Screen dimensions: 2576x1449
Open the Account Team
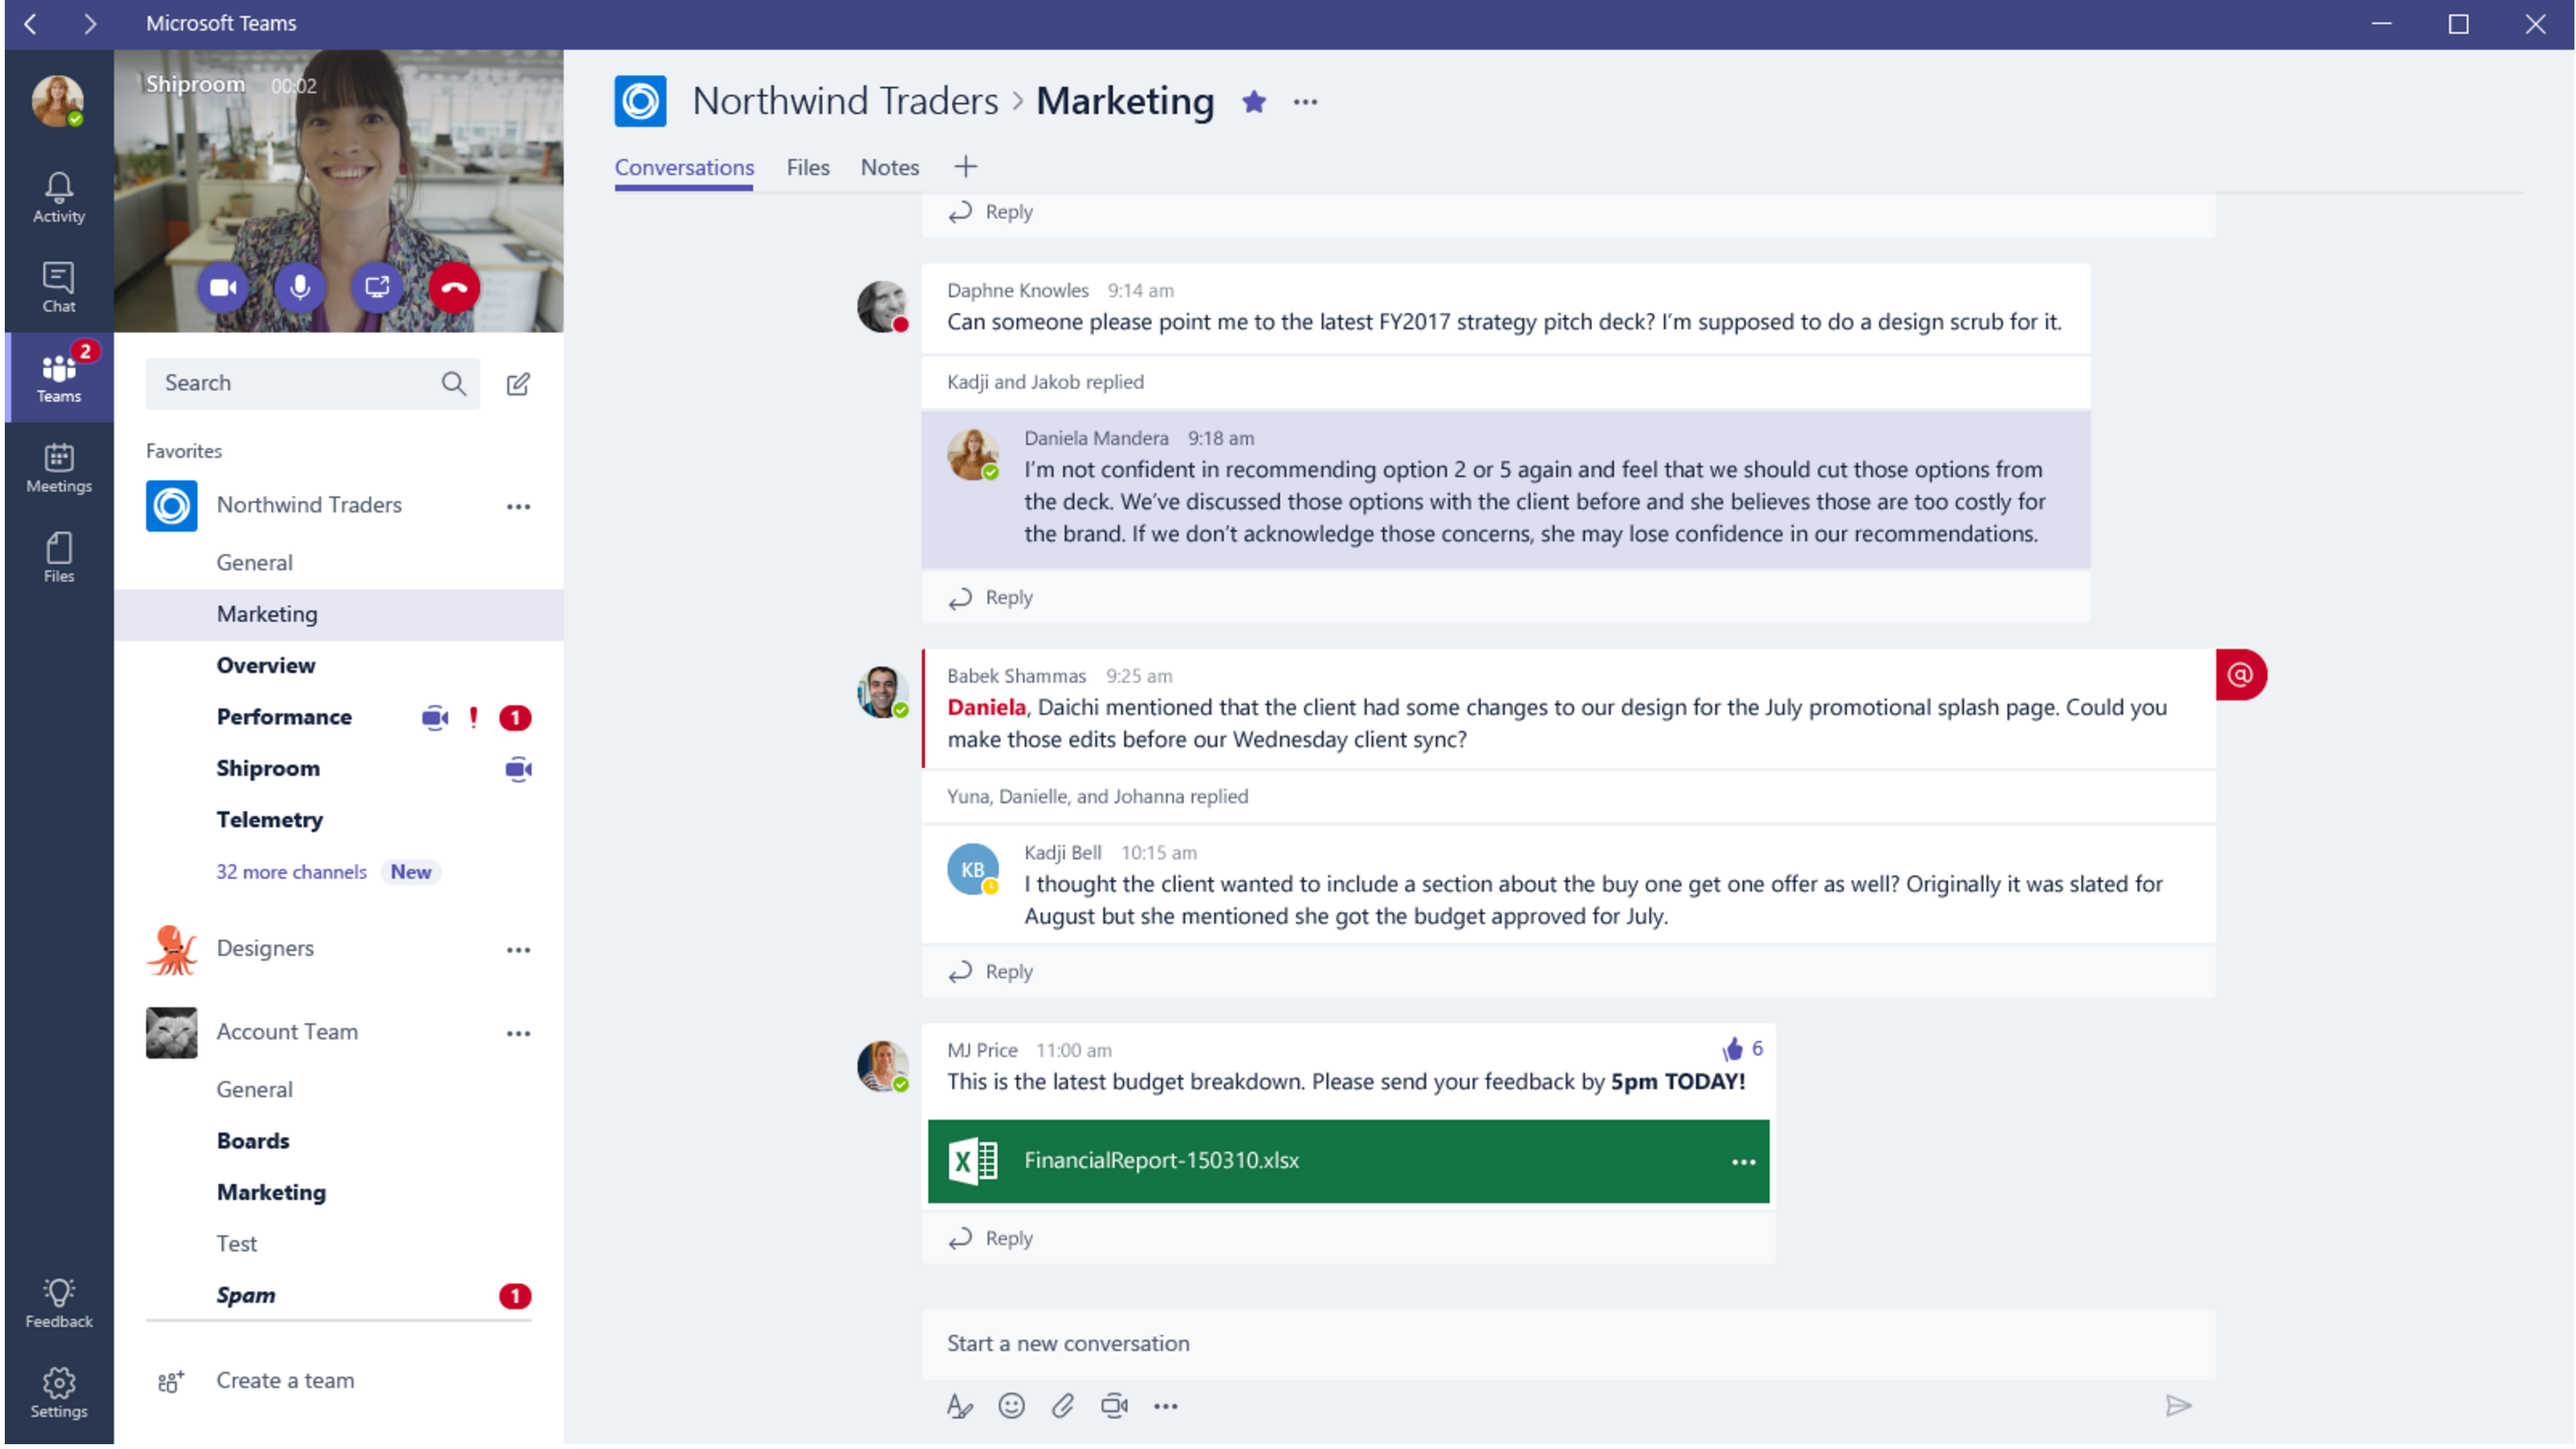[x=287, y=1032]
